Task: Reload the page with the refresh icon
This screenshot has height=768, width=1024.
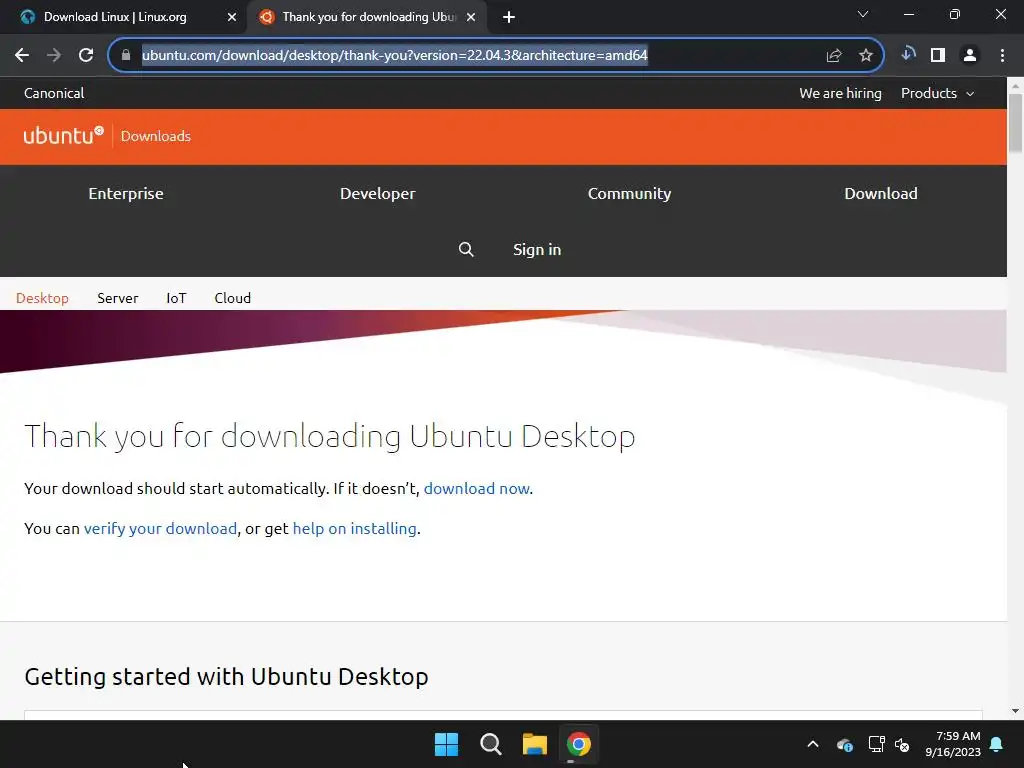Action: 86,56
